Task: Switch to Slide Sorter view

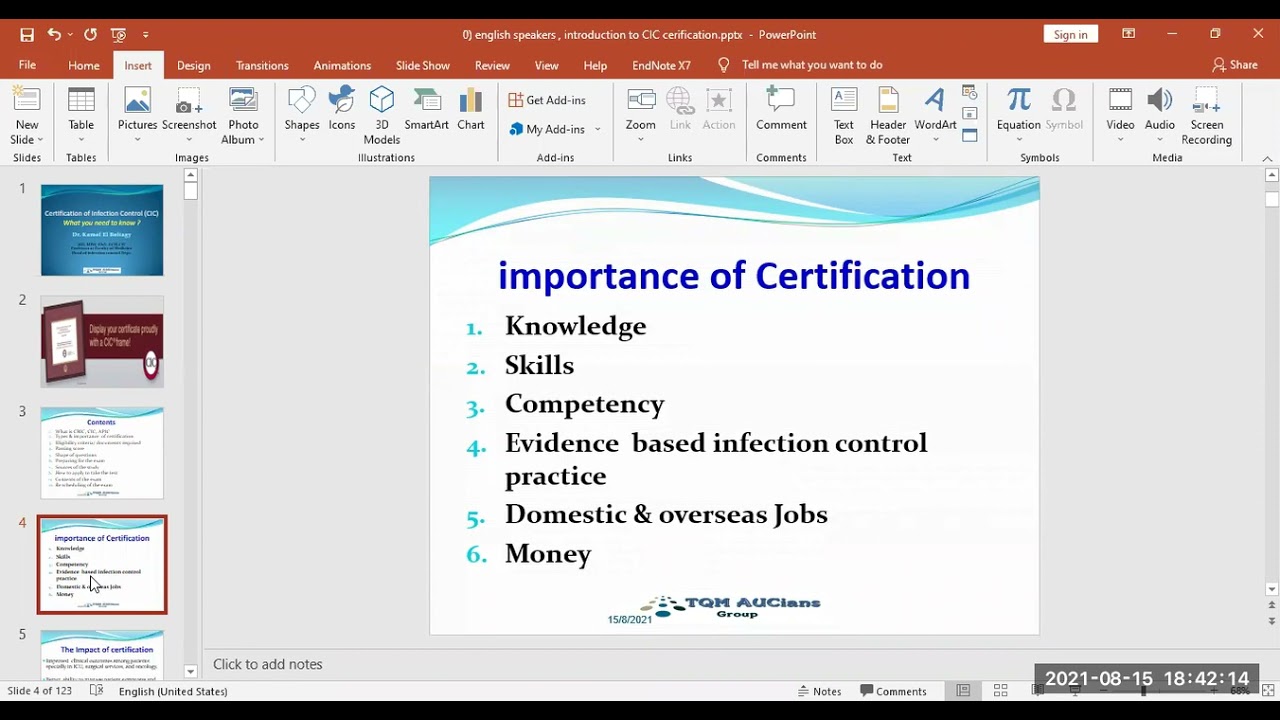Action: pyautogui.click(x=1000, y=691)
